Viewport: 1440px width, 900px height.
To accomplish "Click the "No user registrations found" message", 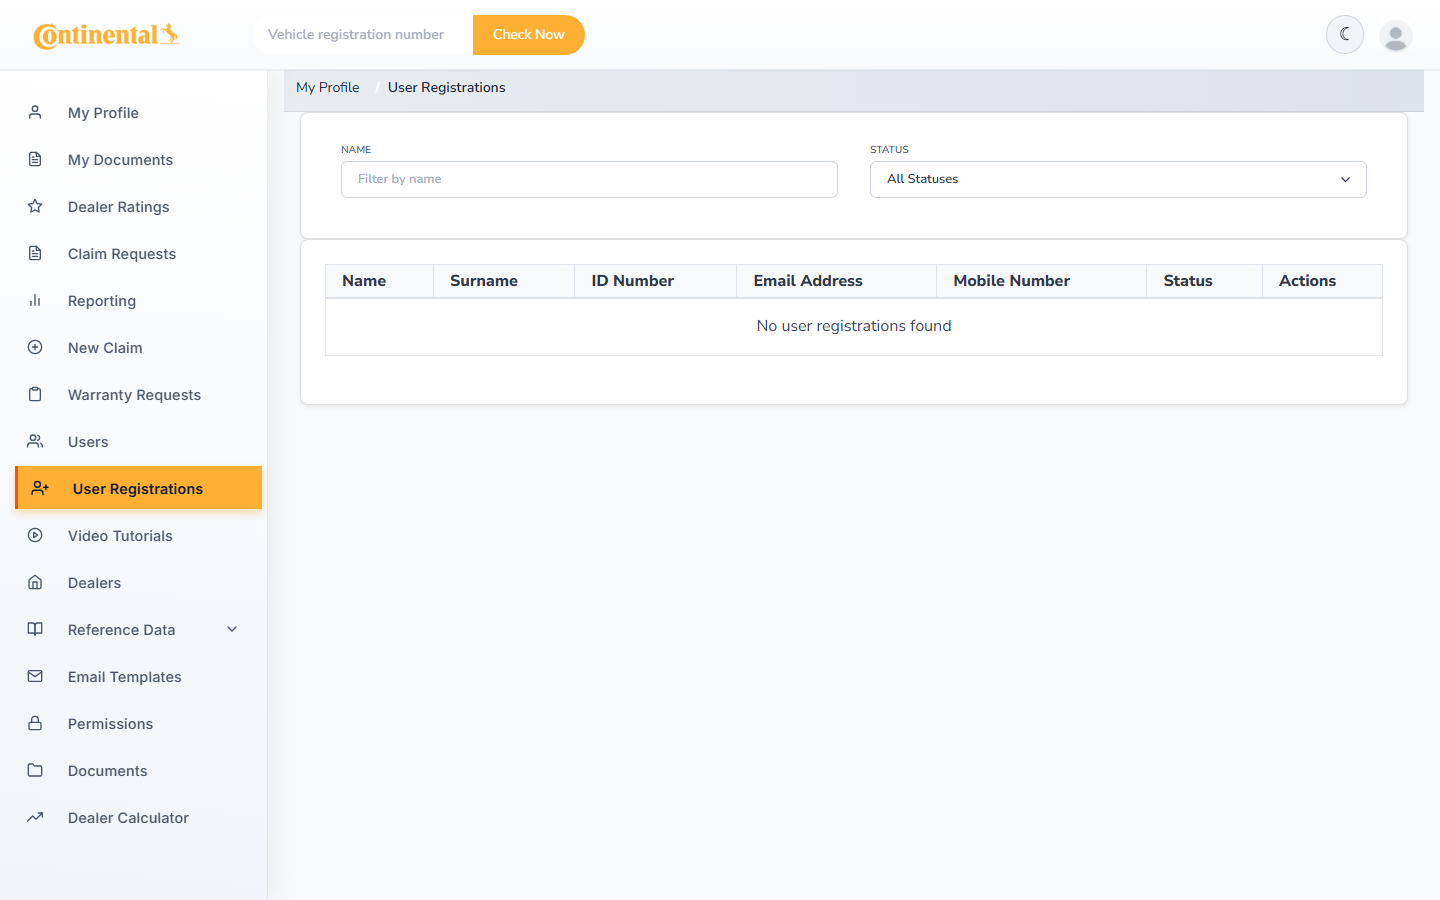I will 854,326.
